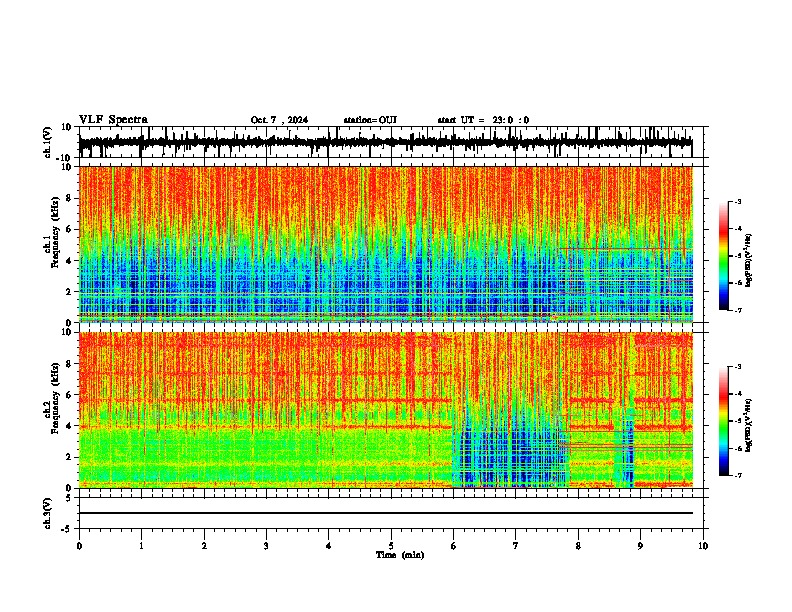The width and height of the screenshot is (792, 612).
Task: Click the "VLF Spectra" title text
Action: pos(113,120)
